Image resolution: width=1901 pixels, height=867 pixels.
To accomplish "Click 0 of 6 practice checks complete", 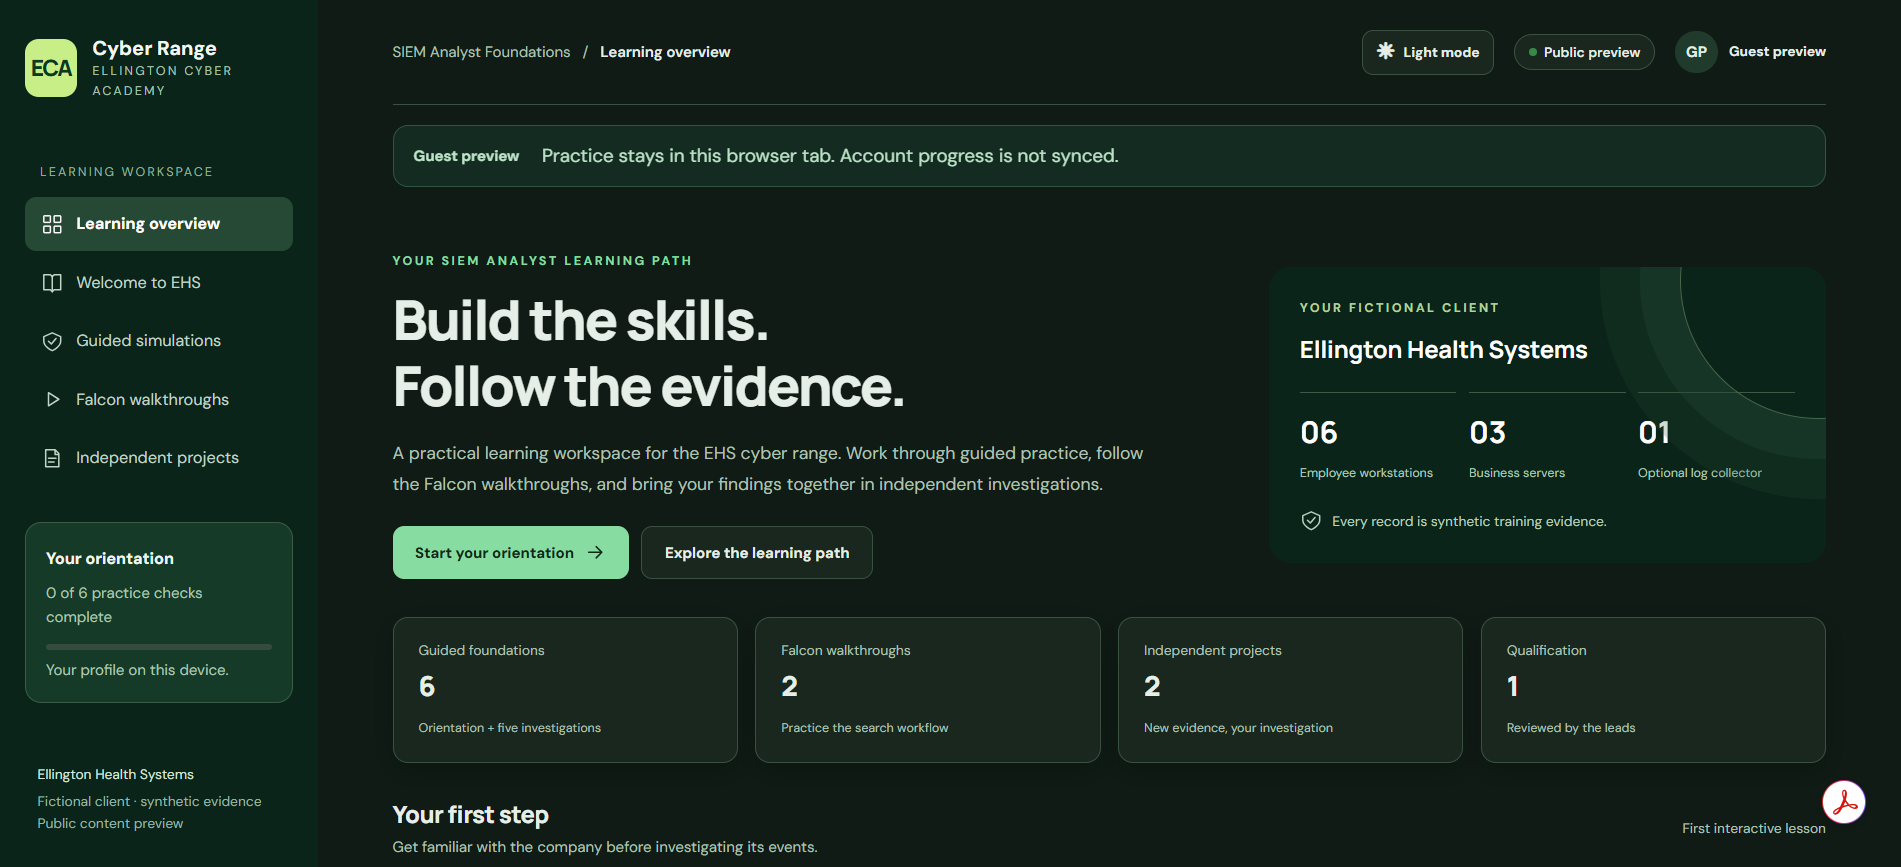I will 124,605.
